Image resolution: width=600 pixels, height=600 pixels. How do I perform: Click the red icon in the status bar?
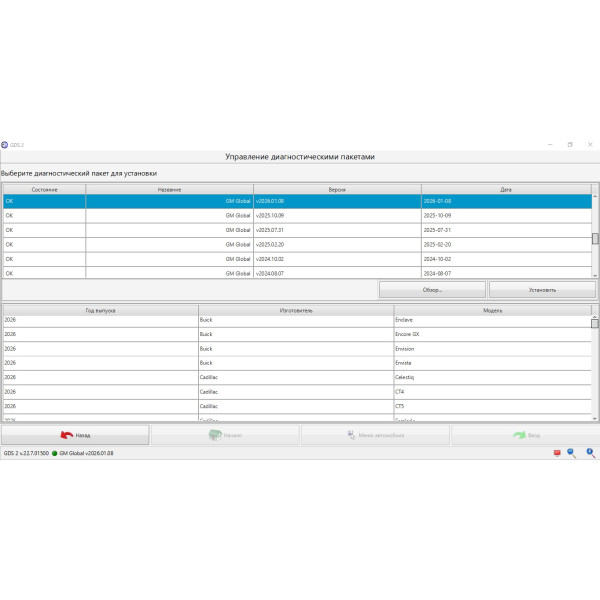coord(557,453)
